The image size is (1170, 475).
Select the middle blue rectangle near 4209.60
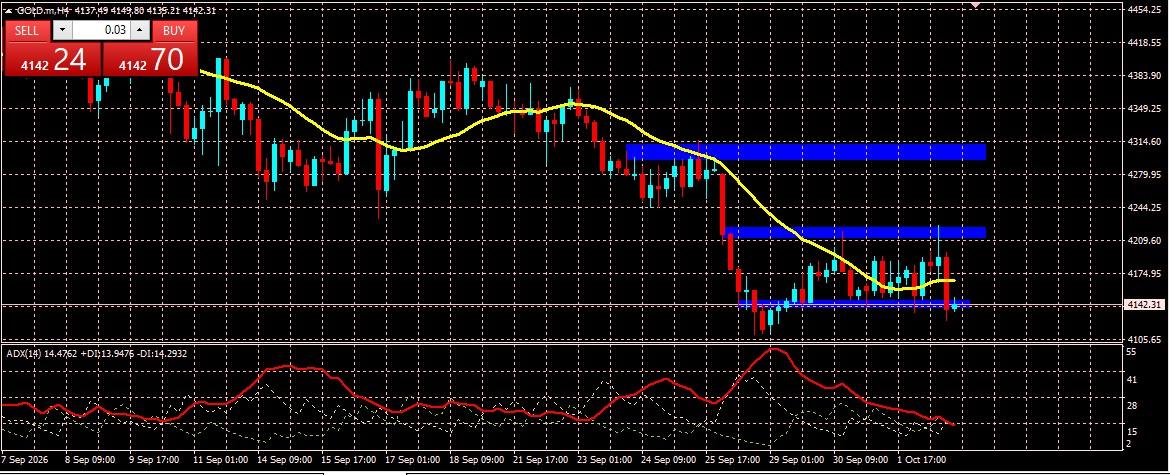[855, 233]
